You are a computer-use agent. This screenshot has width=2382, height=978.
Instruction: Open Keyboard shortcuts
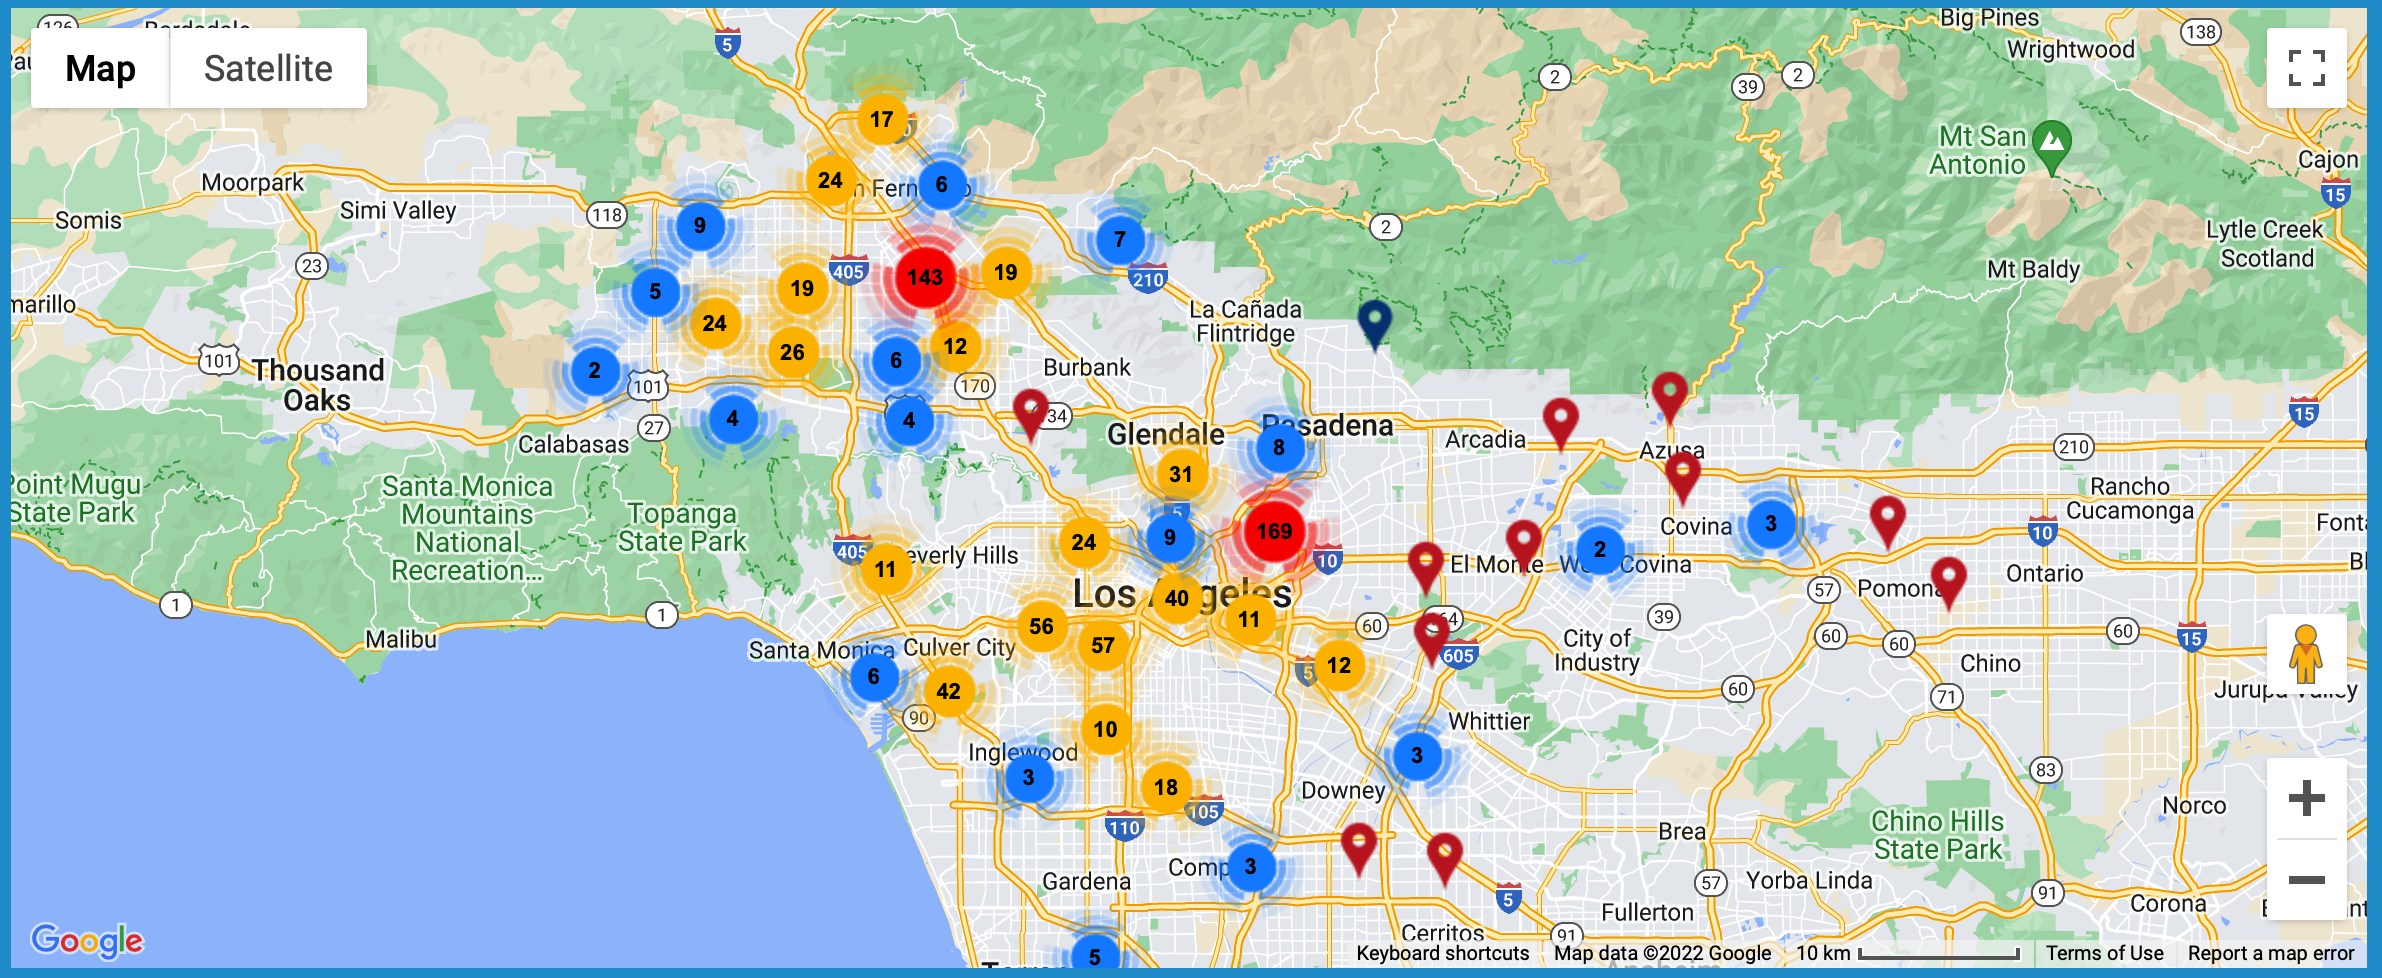coord(1442,953)
